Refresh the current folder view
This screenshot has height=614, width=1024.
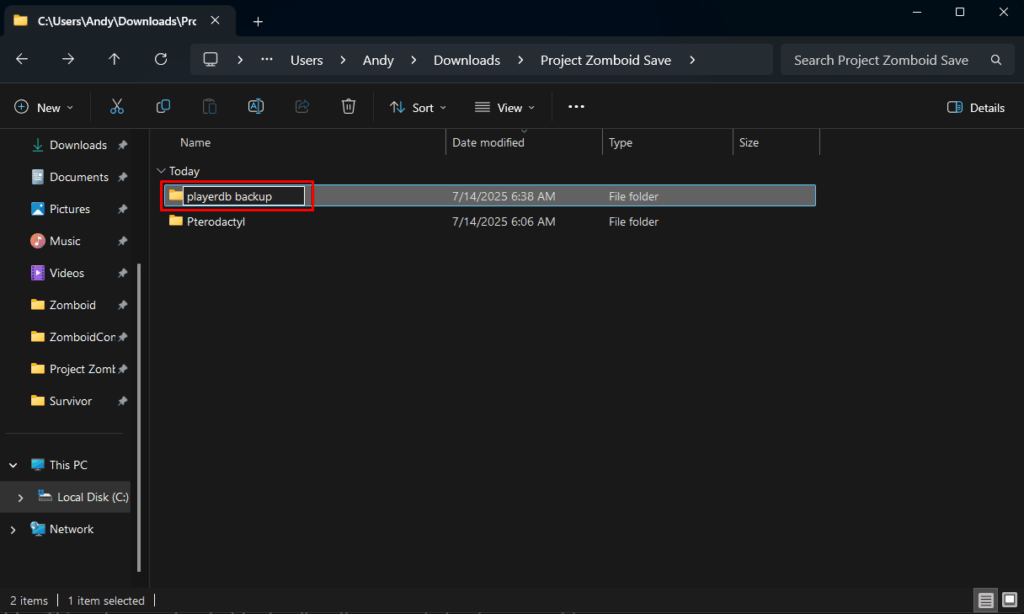tap(161, 59)
